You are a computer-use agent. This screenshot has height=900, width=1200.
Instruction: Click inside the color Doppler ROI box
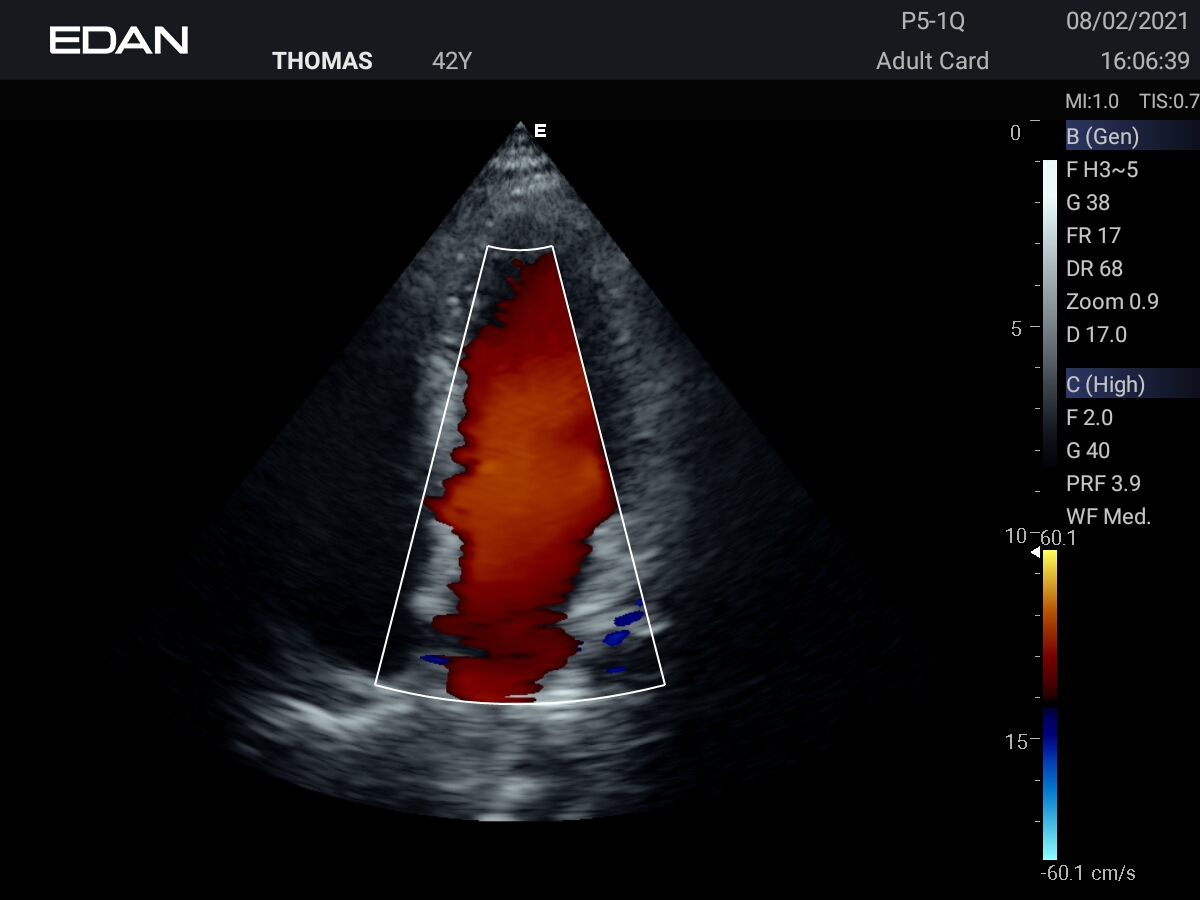(520, 470)
